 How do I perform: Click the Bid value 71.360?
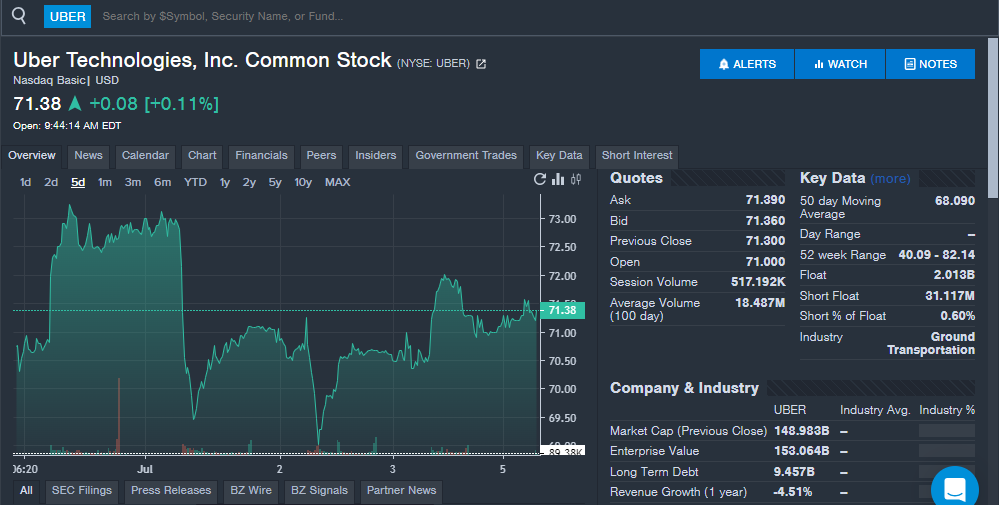coord(765,221)
